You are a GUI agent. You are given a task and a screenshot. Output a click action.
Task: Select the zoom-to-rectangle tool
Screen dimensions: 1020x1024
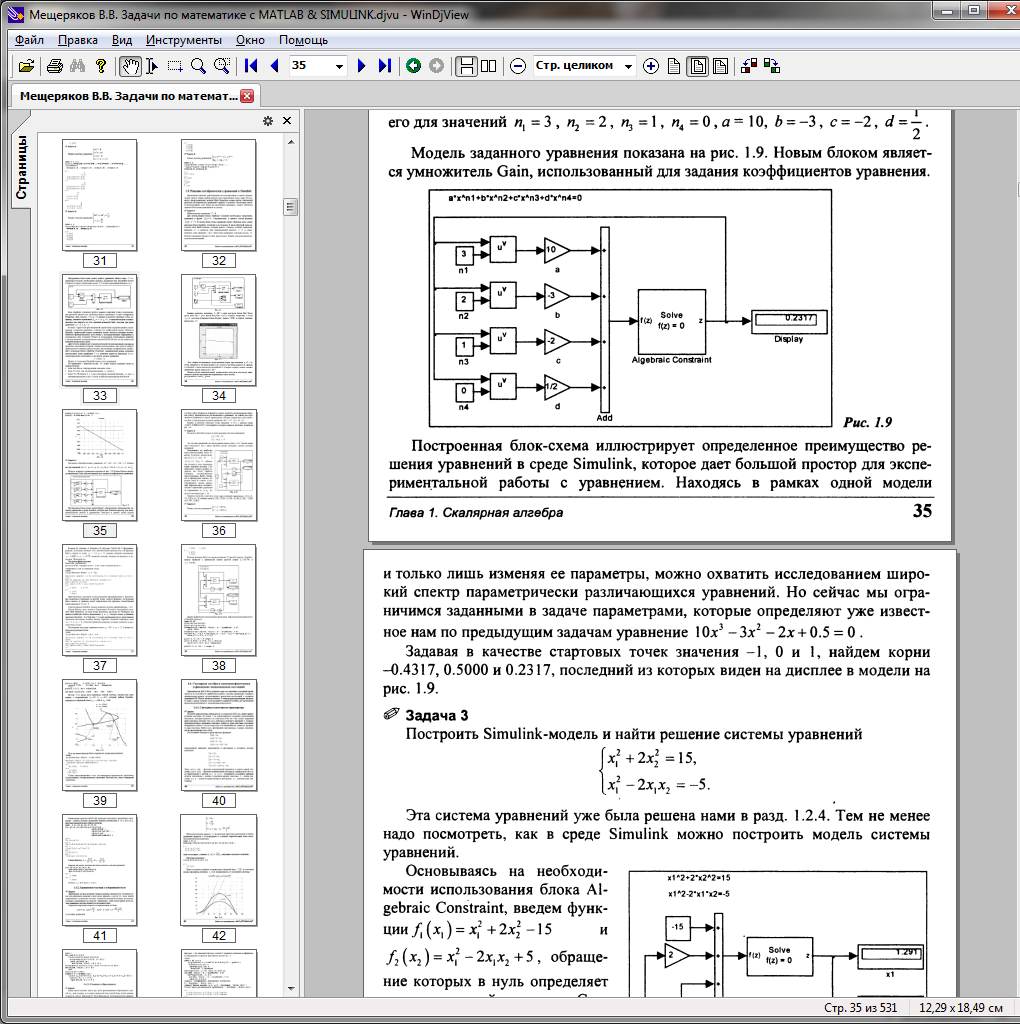[x=221, y=66]
